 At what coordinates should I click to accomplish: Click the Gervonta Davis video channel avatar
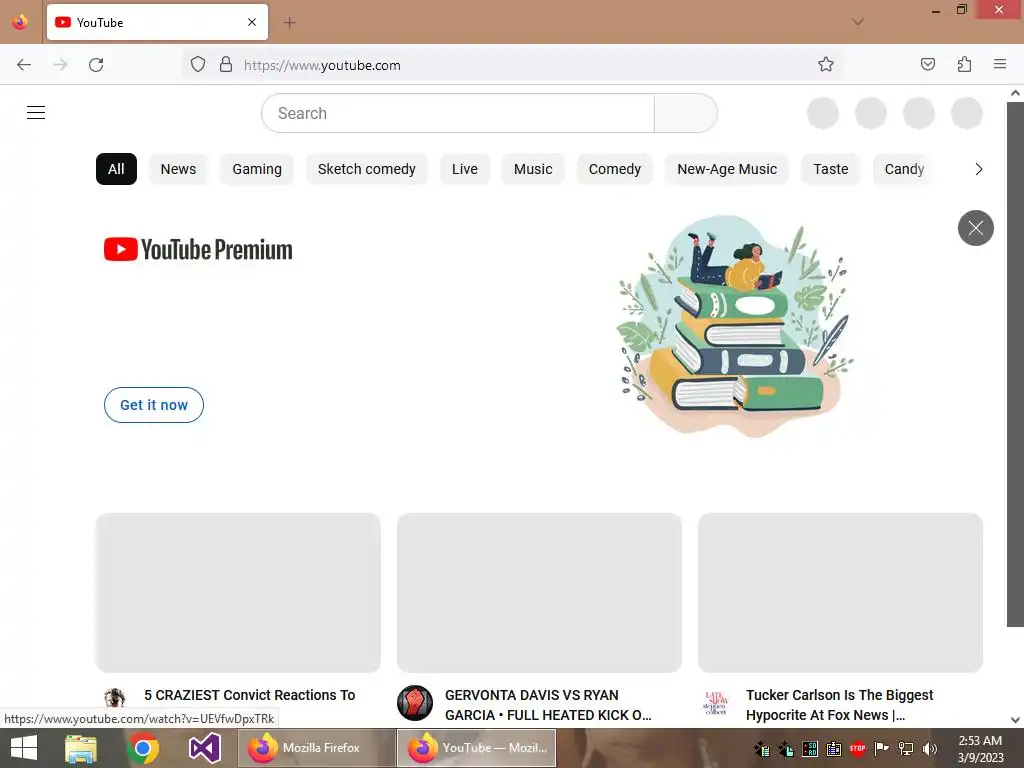pyautogui.click(x=415, y=703)
